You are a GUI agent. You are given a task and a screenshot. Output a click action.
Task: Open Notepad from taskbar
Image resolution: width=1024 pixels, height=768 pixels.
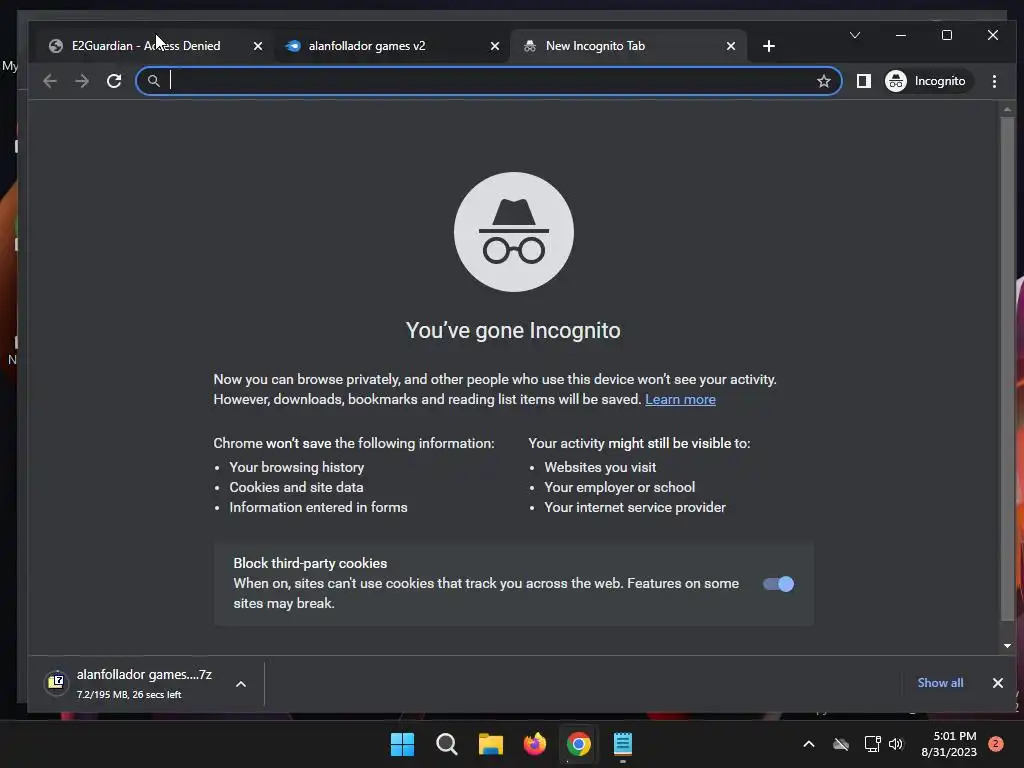(623, 744)
